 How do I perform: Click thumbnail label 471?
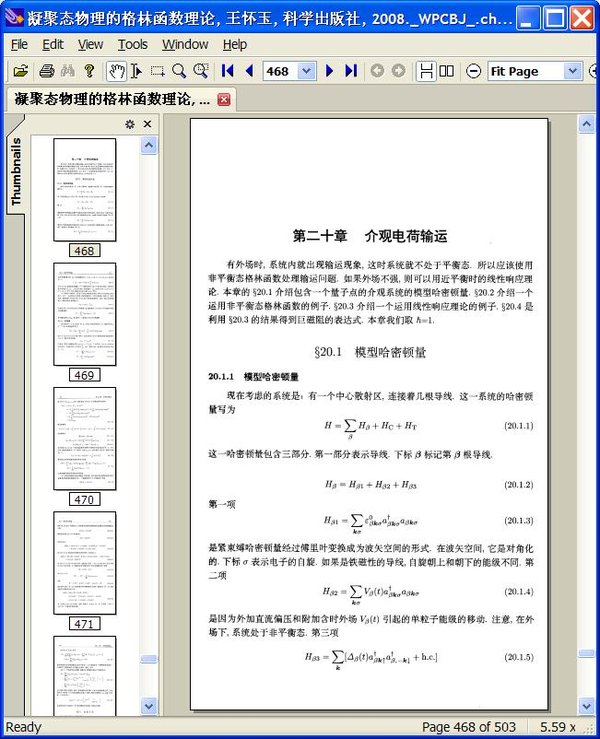(x=84, y=624)
